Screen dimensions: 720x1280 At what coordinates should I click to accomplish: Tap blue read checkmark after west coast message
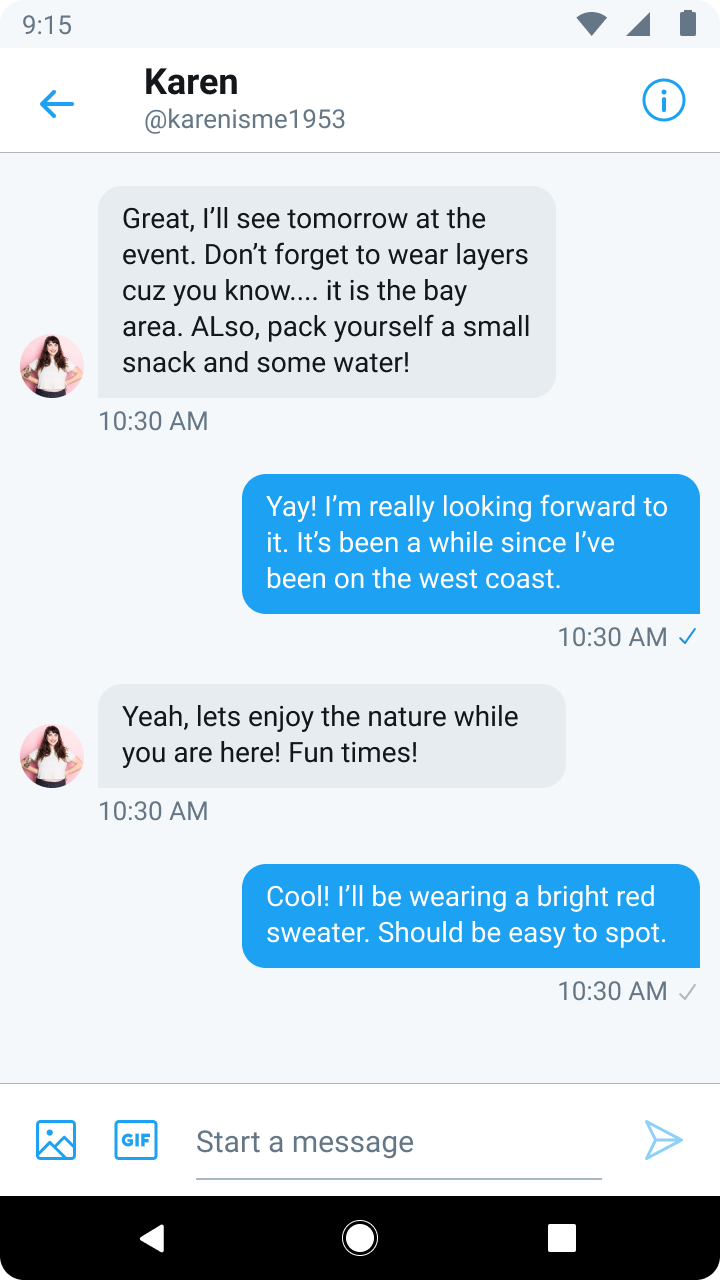(687, 637)
